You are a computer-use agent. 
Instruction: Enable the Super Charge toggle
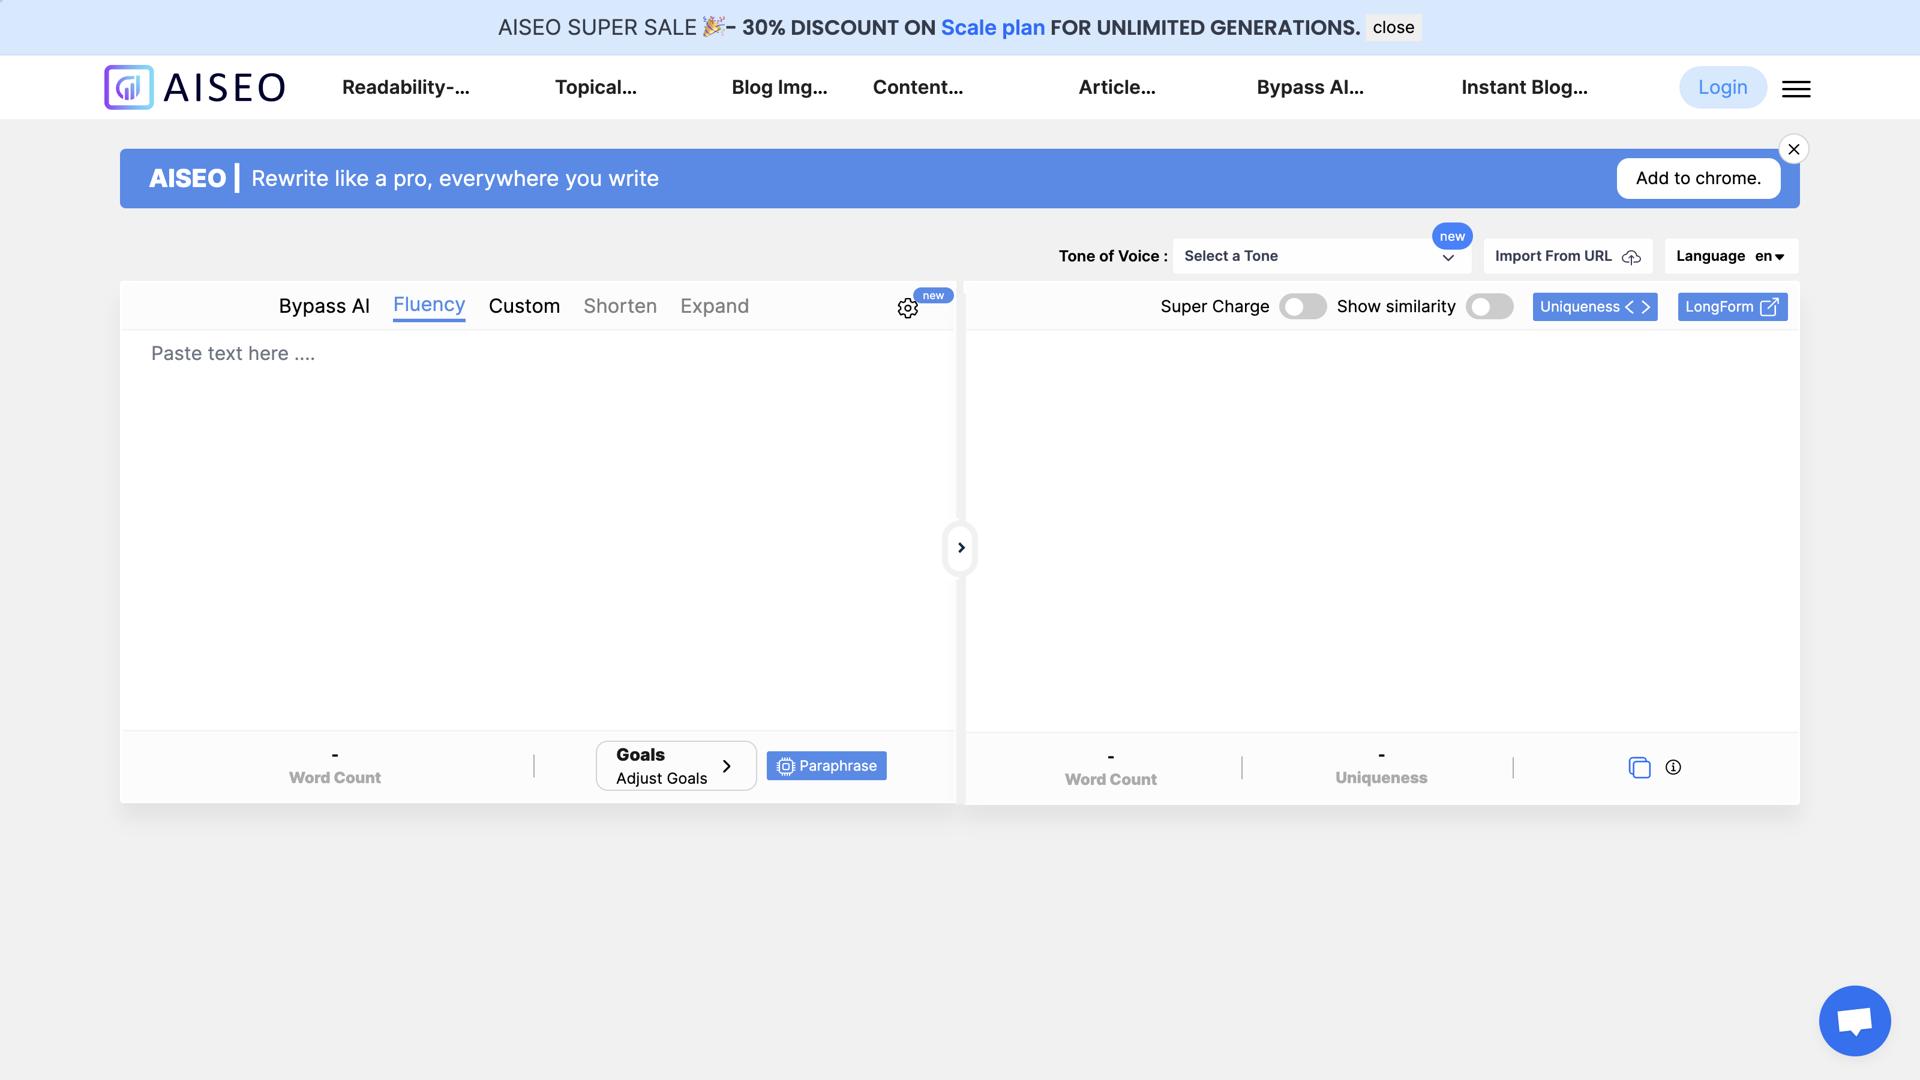(1303, 306)
